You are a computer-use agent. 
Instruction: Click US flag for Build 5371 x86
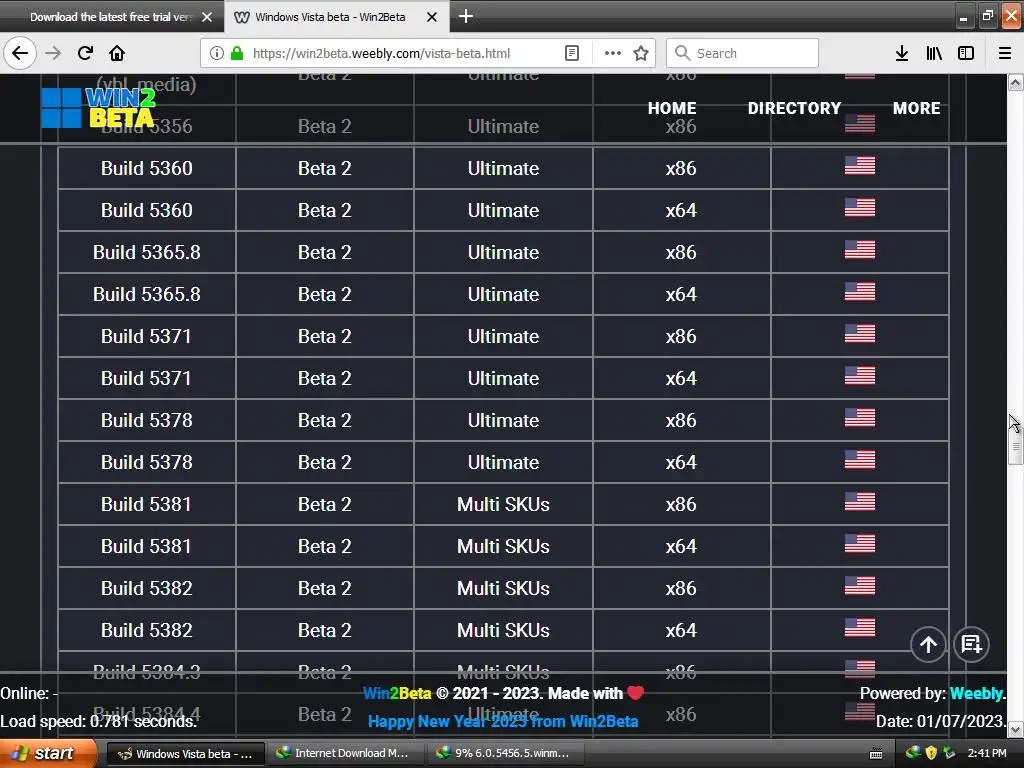coord(859,334)
